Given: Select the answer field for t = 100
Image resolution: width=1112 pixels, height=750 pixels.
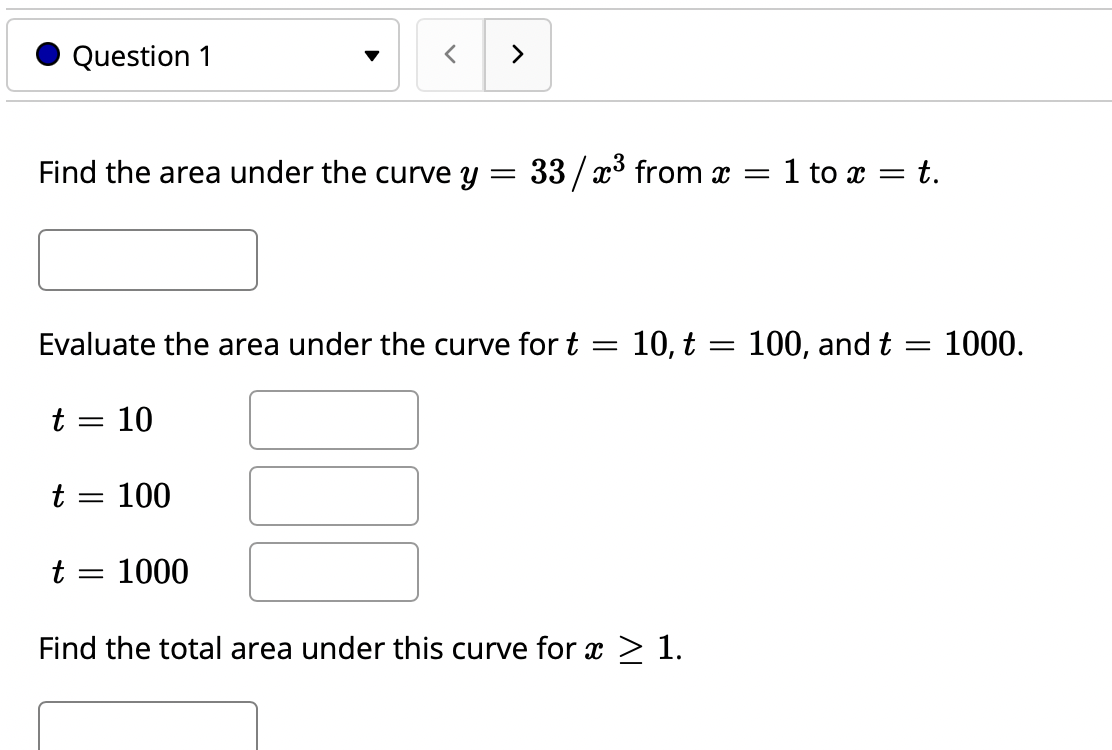Looking at the screenshot, I should pos(334,496).
